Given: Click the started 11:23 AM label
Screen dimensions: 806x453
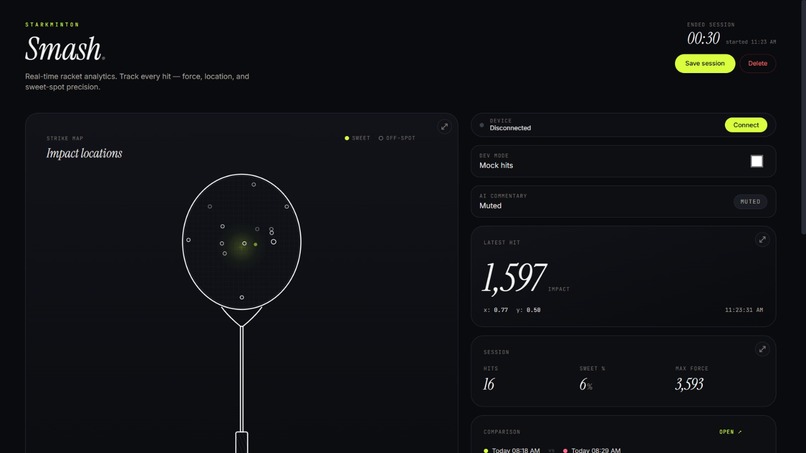Looking at the screenshot, I should (750, 42).
